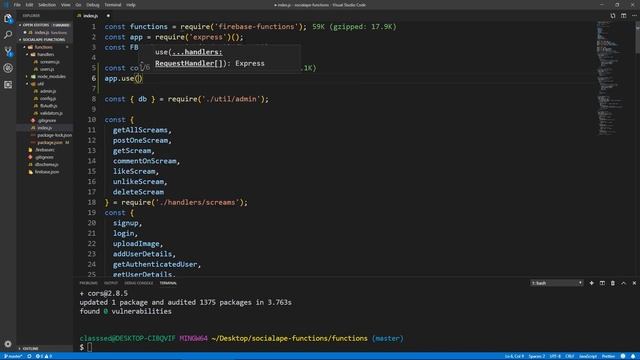Open firebase.json in explorer
The width and height of the screenshot is (640, 360).
(47, 172)
